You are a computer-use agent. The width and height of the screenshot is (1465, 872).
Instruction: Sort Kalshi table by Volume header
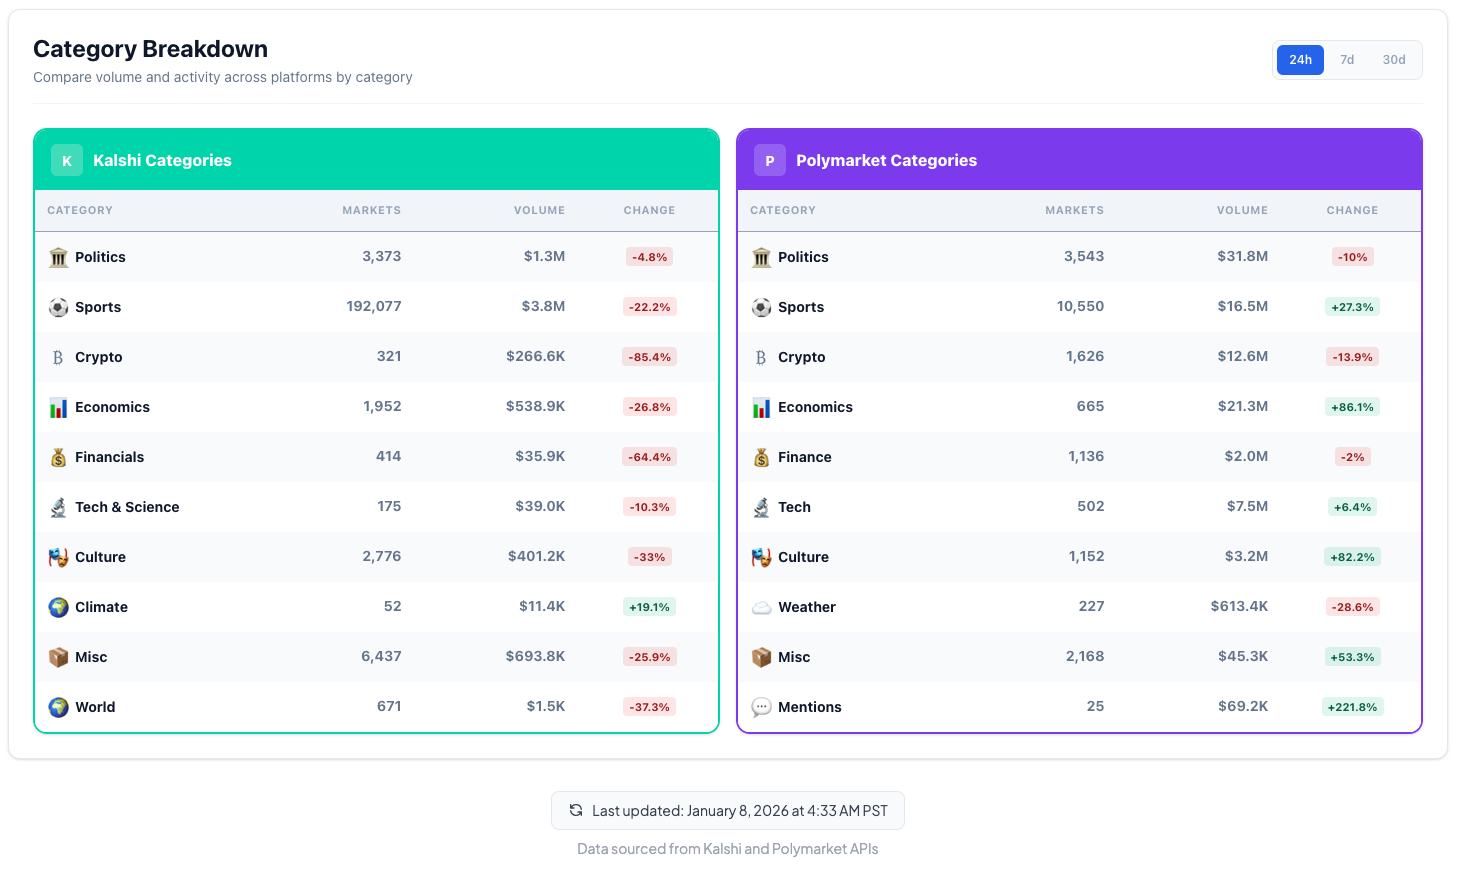(x=539, y=210)
